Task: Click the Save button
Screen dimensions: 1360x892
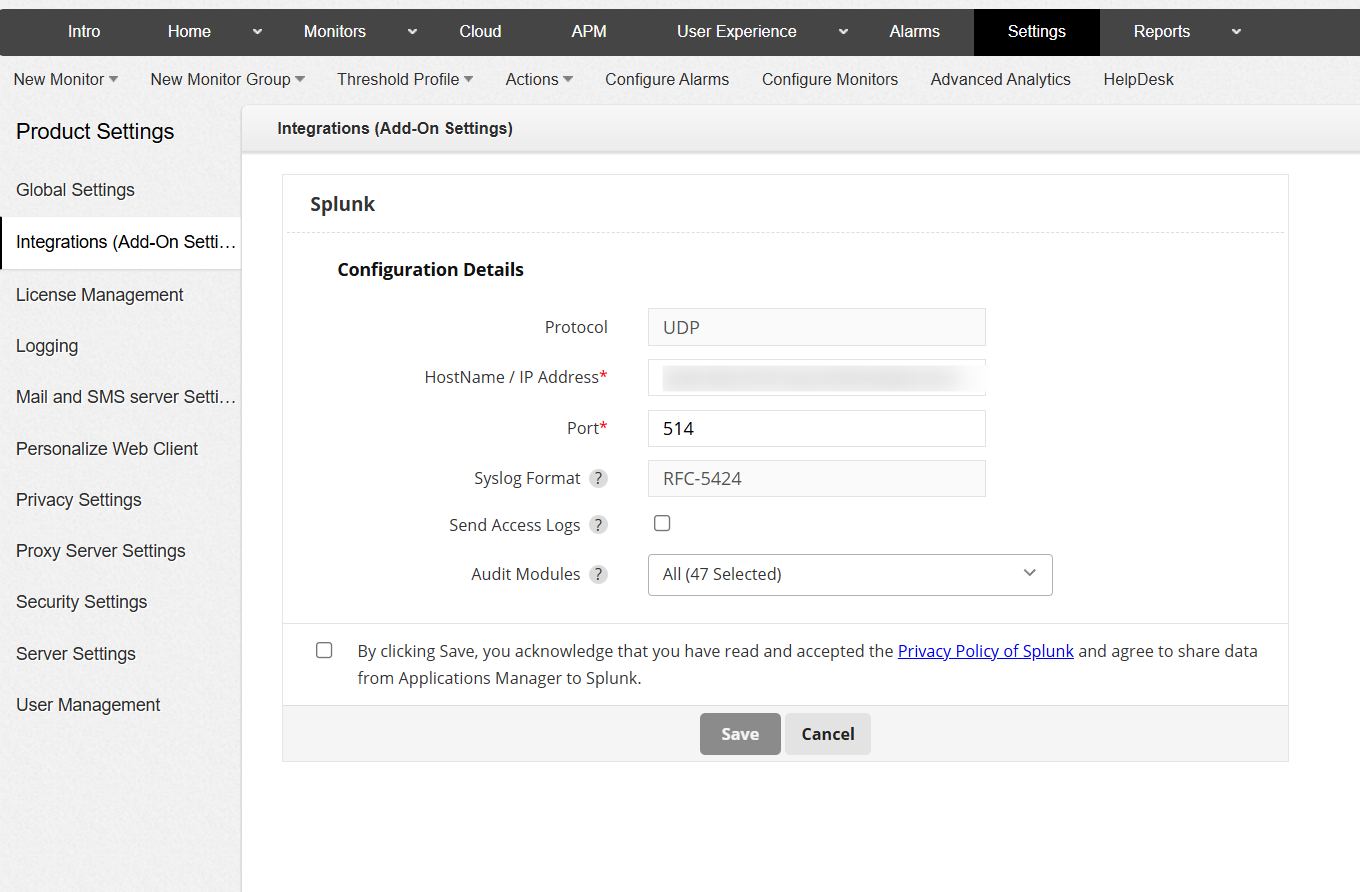Action: click(x=740, y=733)
